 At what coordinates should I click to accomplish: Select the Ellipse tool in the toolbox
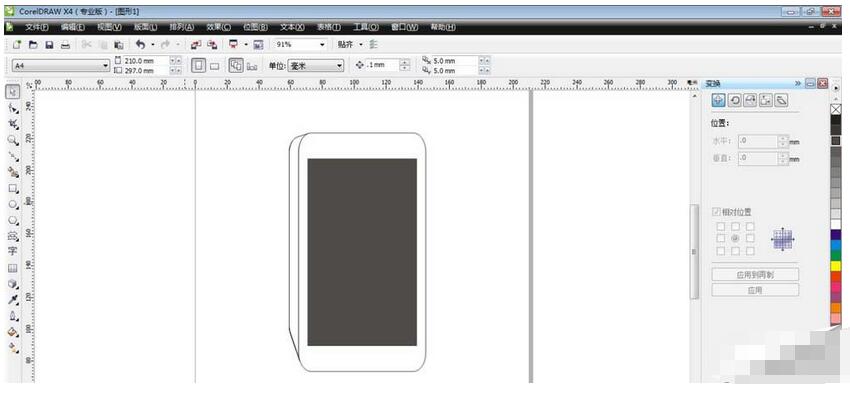[12, 205]
